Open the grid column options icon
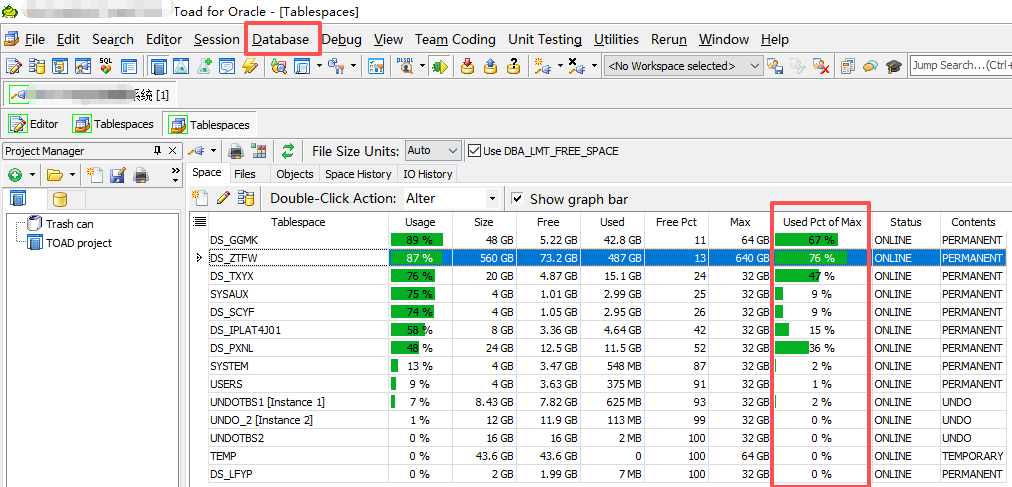The image size is (1012, 487). [x=199, y=221]
